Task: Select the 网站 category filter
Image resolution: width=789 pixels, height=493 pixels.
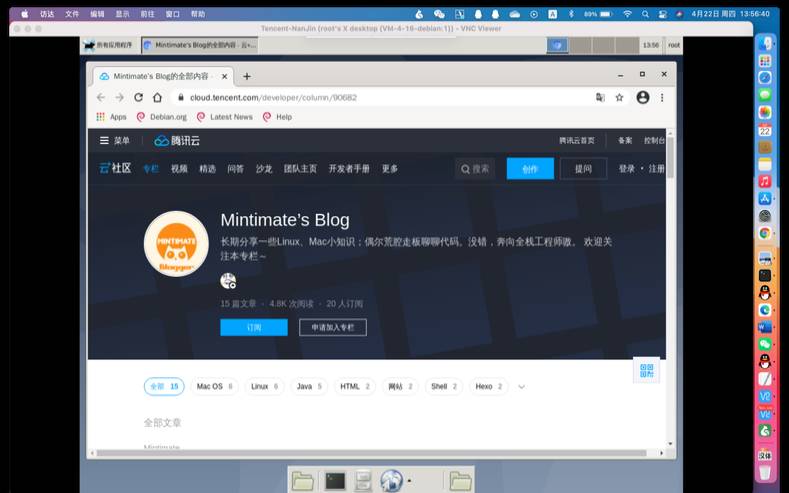Action: (400, 386)
